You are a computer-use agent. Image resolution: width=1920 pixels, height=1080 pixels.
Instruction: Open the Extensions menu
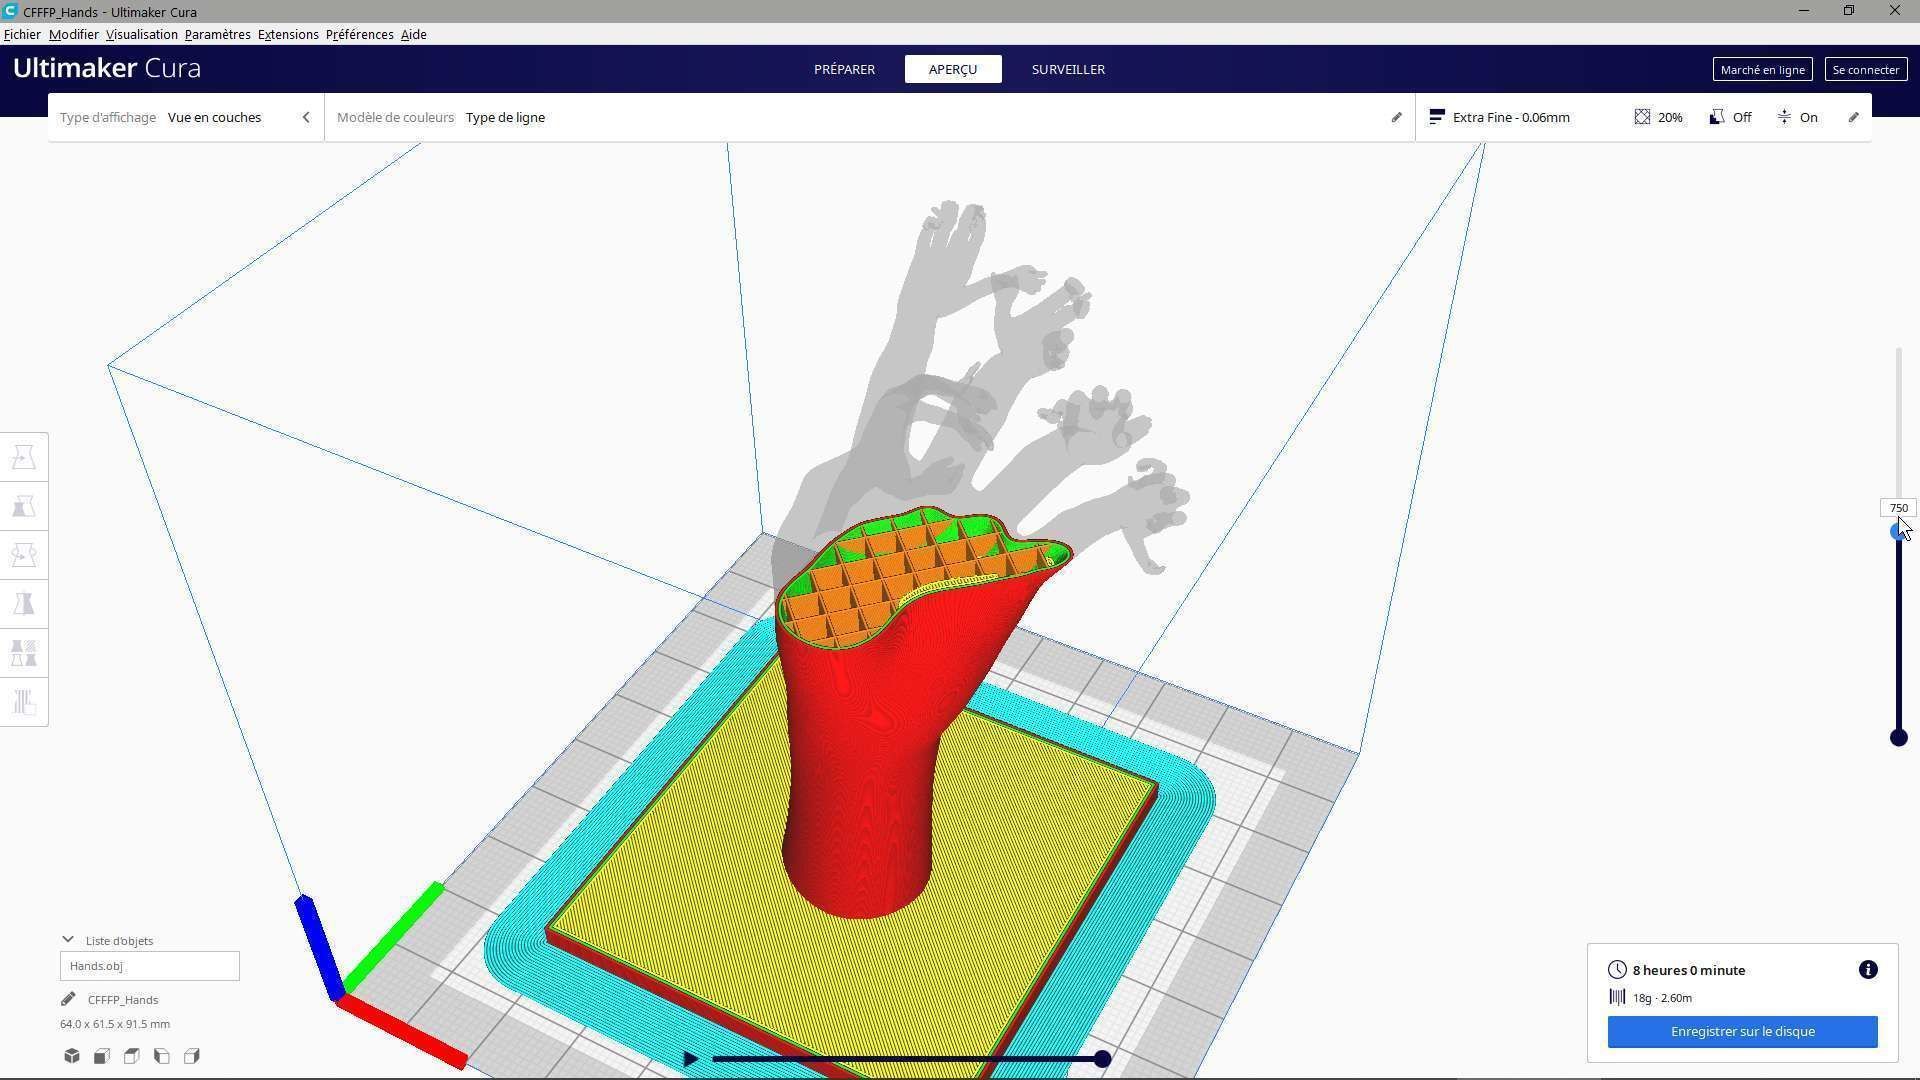click(288, 34)
